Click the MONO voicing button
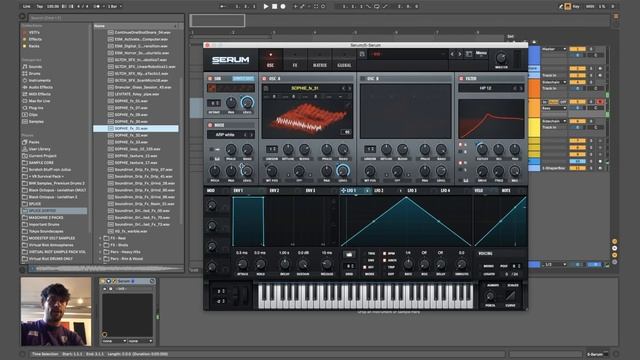 [488, 266]
